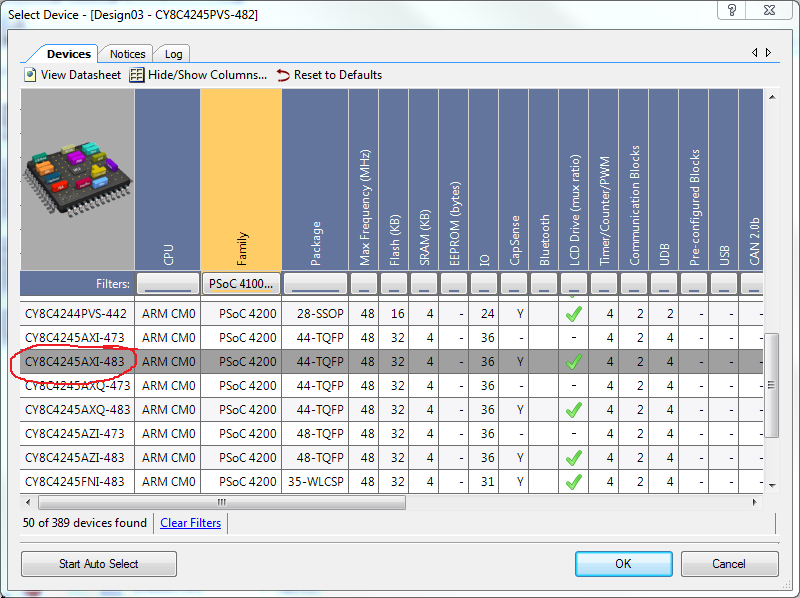The height and width of the screenshot is (598, 800).
Task: Open the SRAM (KB) column filter
Action: 423,284
